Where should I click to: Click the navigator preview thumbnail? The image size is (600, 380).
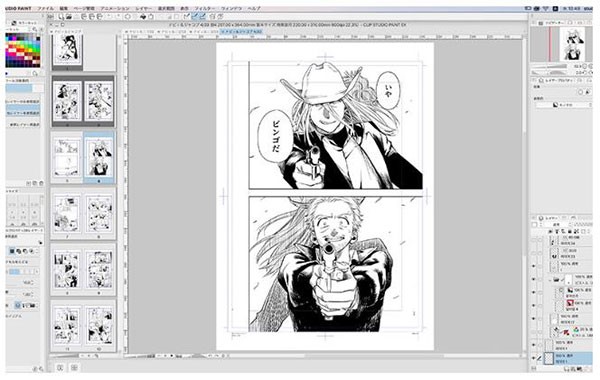(572, 44)
